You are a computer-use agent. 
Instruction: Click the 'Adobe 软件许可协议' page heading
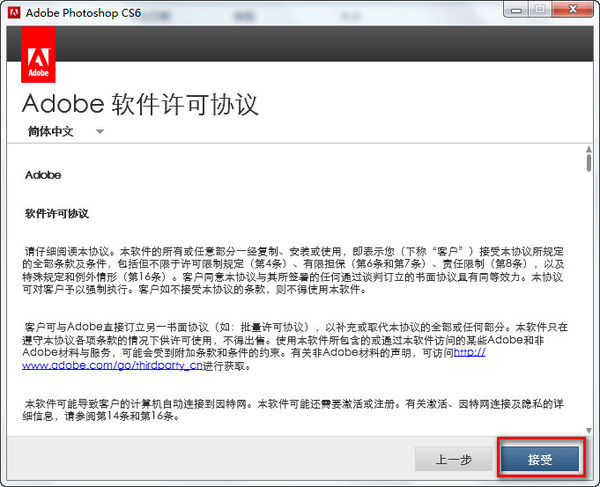[140, 104]
